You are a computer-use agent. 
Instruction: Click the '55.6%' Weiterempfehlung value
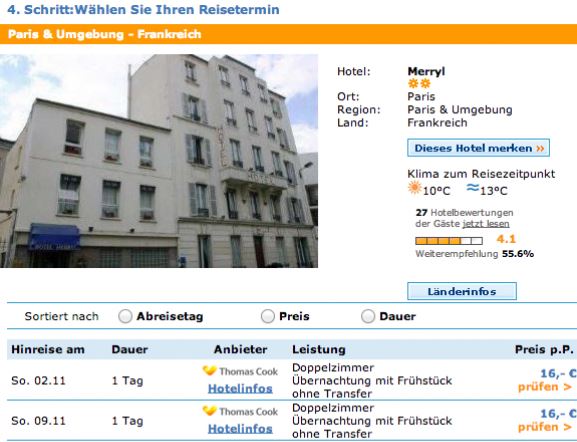518,254
